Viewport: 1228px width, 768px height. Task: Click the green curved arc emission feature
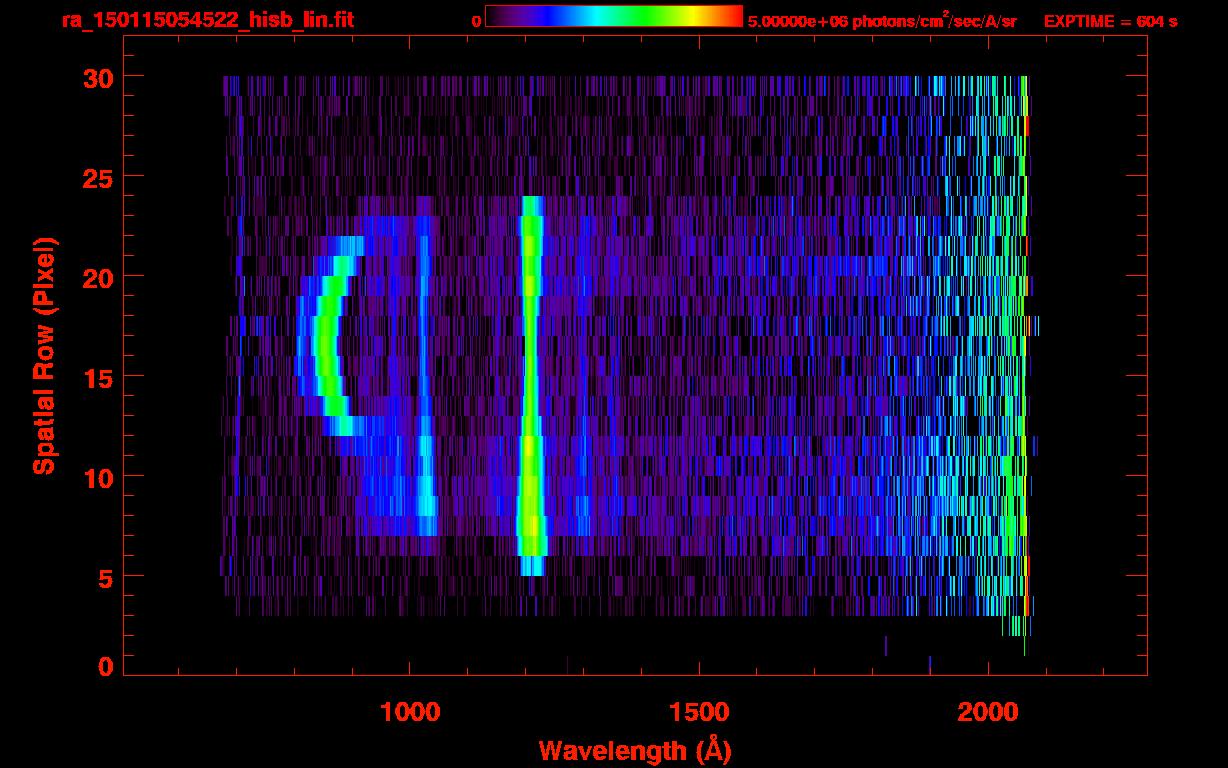coord(327,336)
